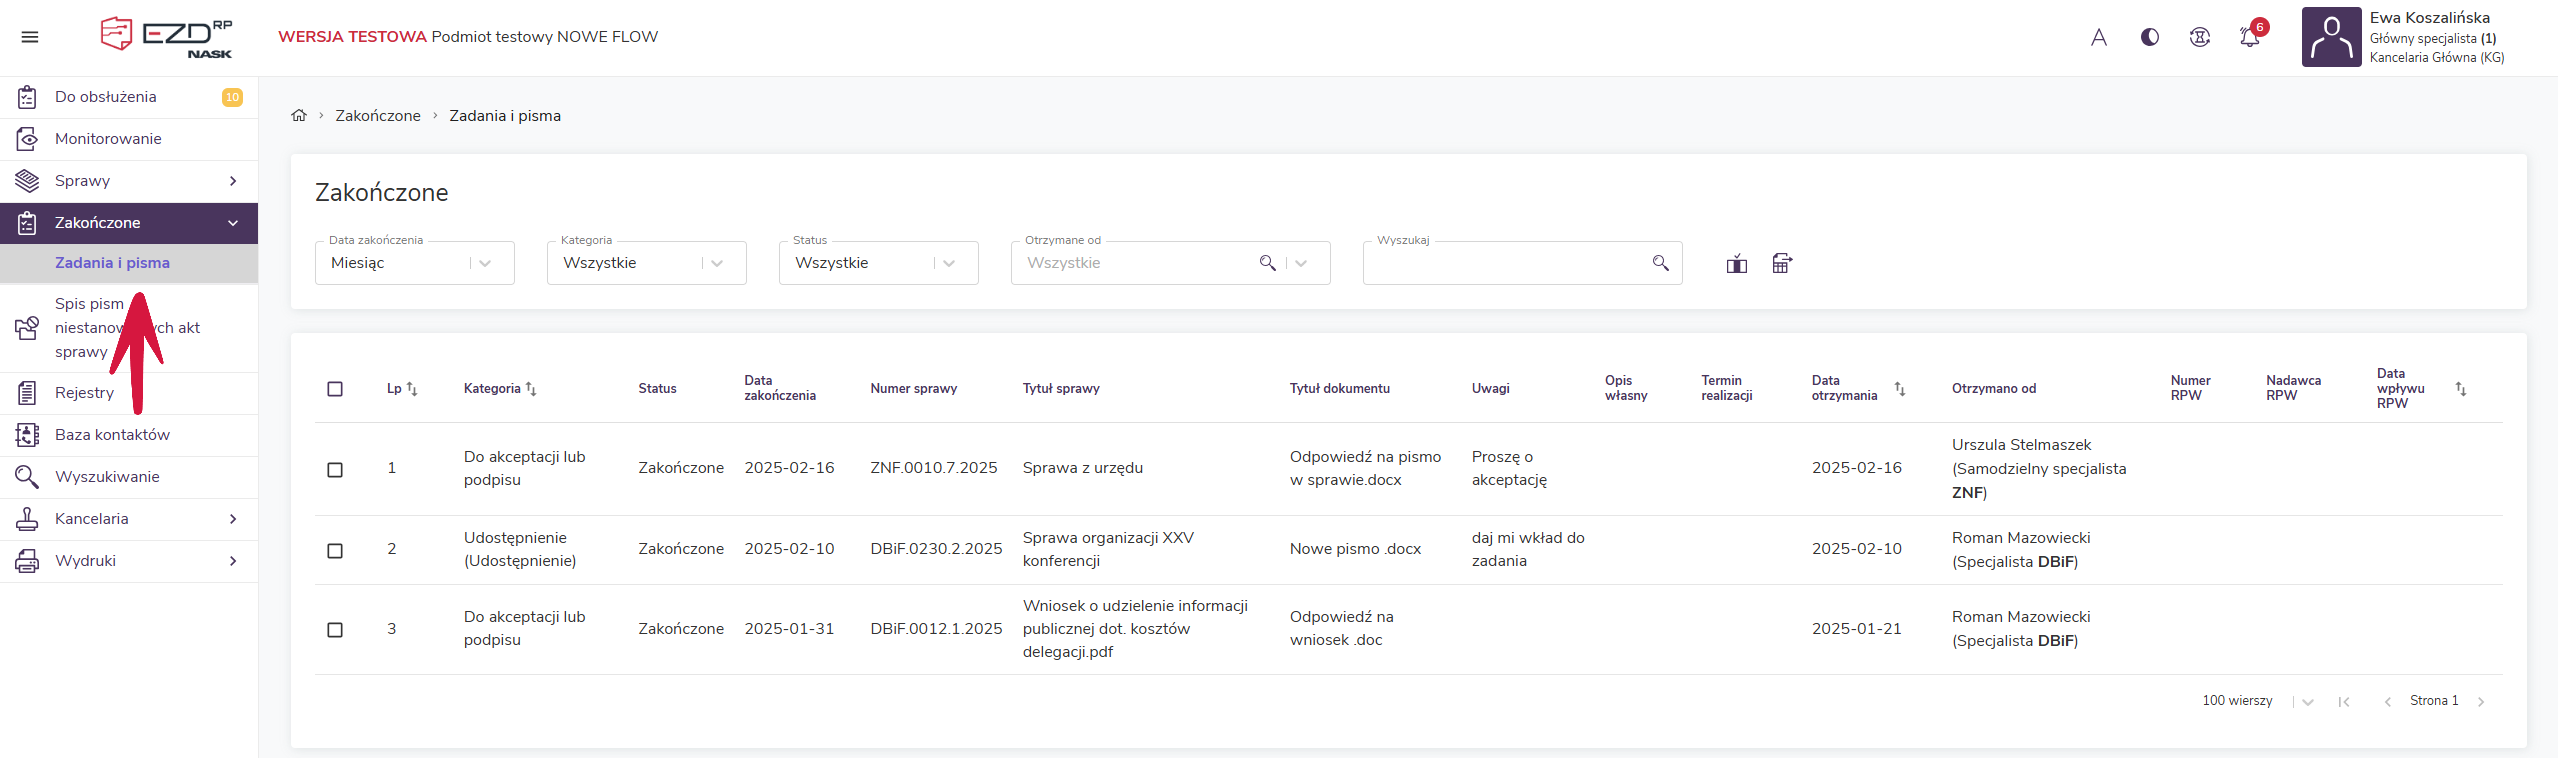
Task: Check the row 3 checkbox
Action: (x=335, y=630)
